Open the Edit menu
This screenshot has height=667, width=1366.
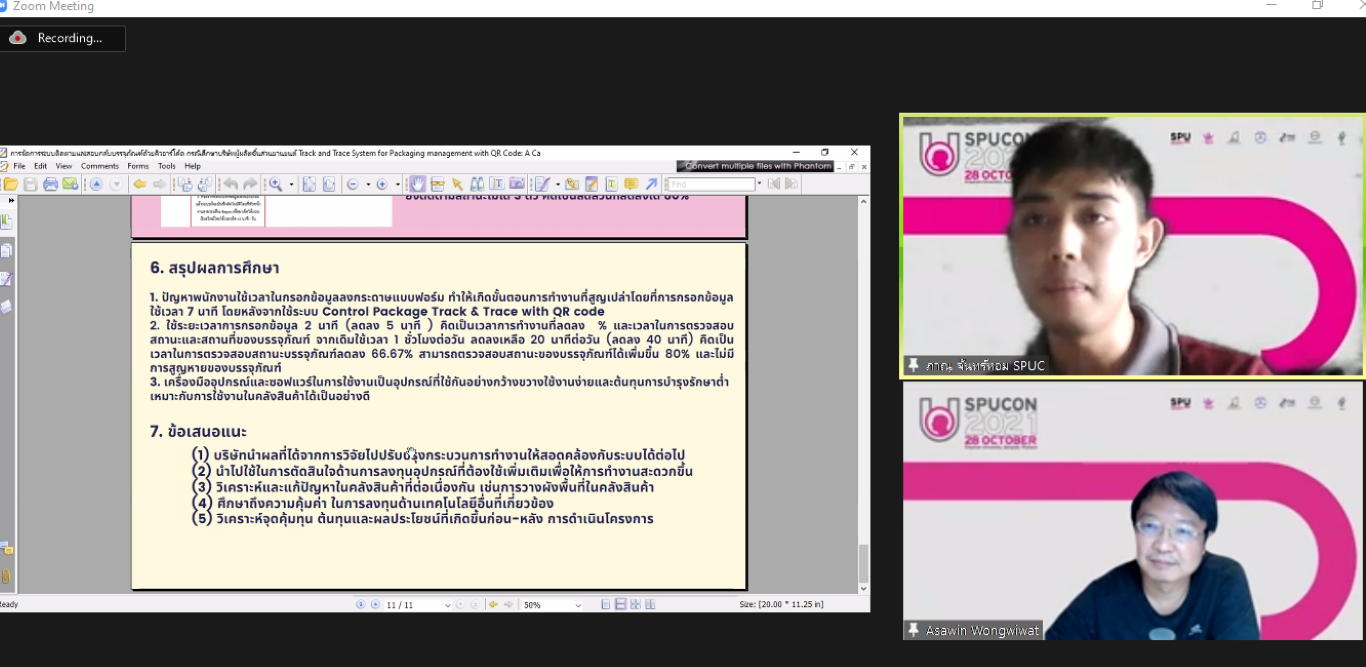tap(40, 166)
